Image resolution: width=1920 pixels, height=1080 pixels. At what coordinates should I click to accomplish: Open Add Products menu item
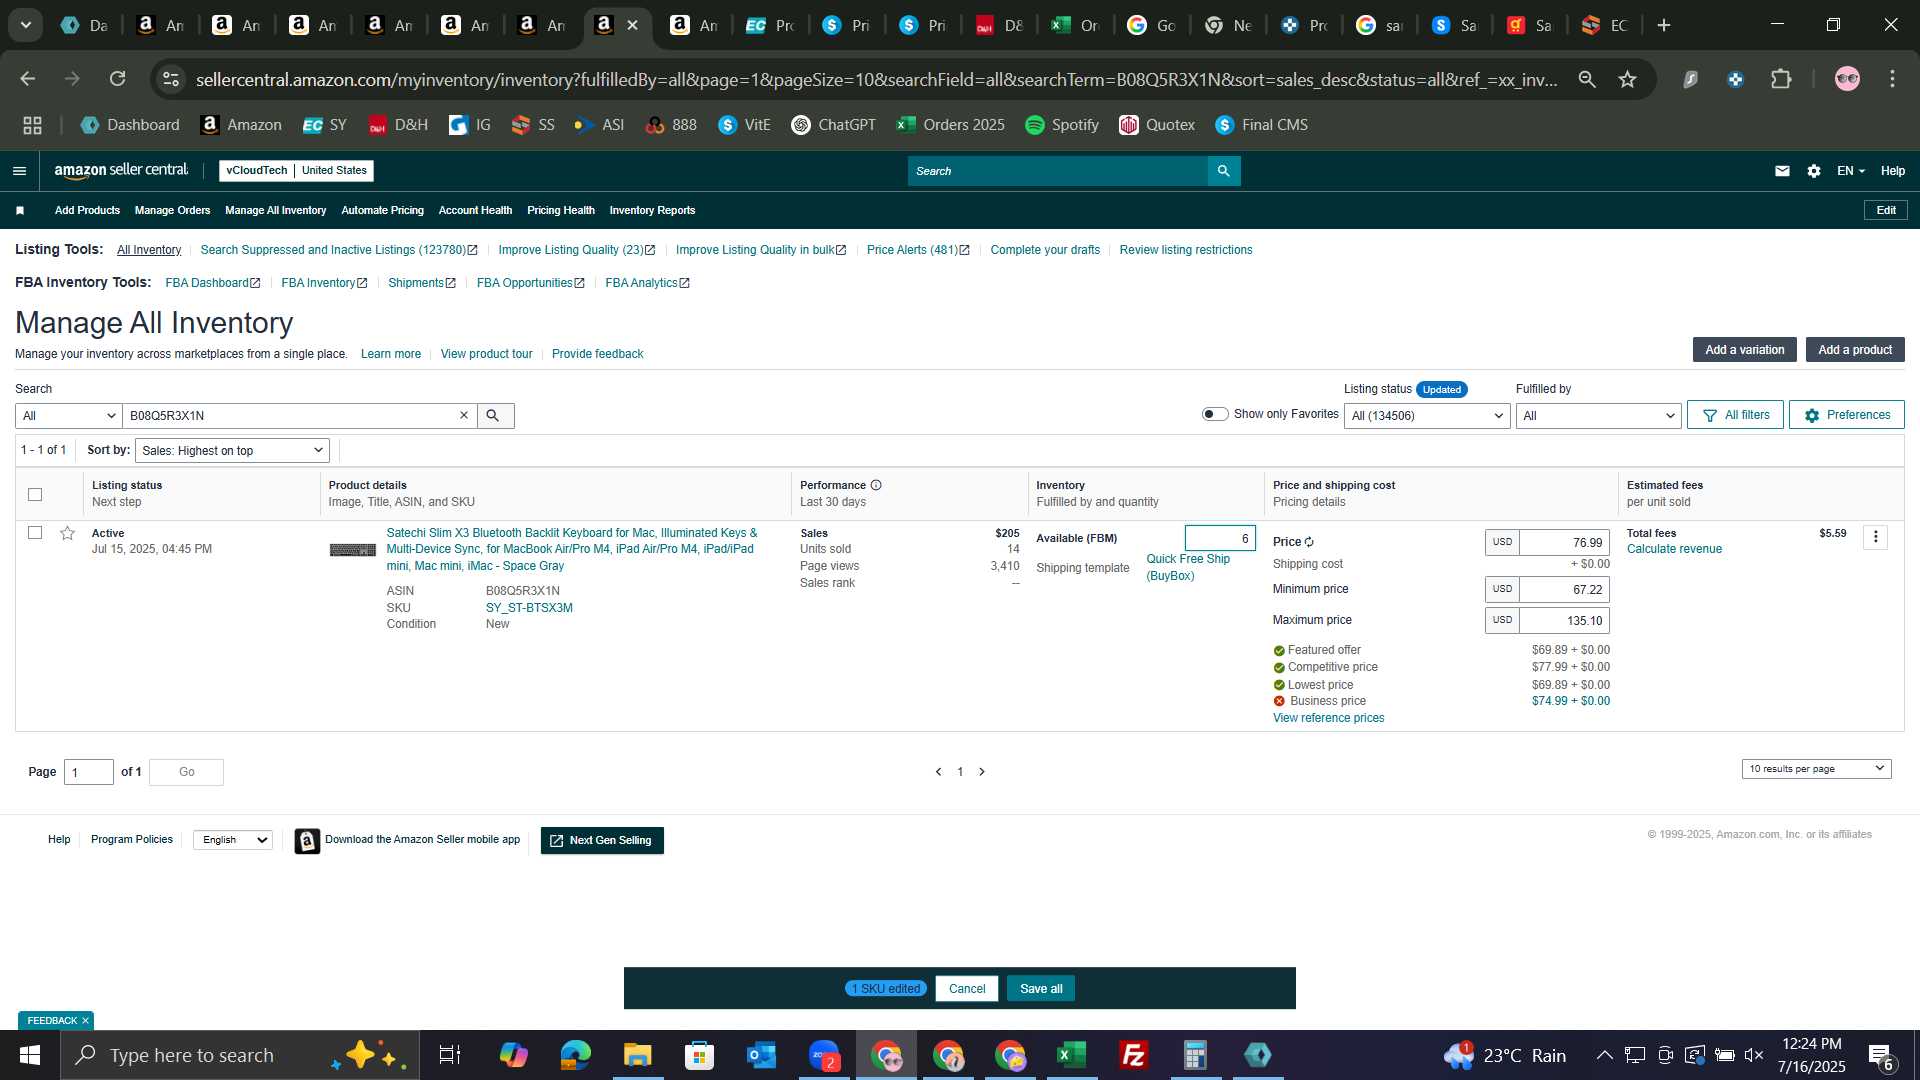pos(87,210)
